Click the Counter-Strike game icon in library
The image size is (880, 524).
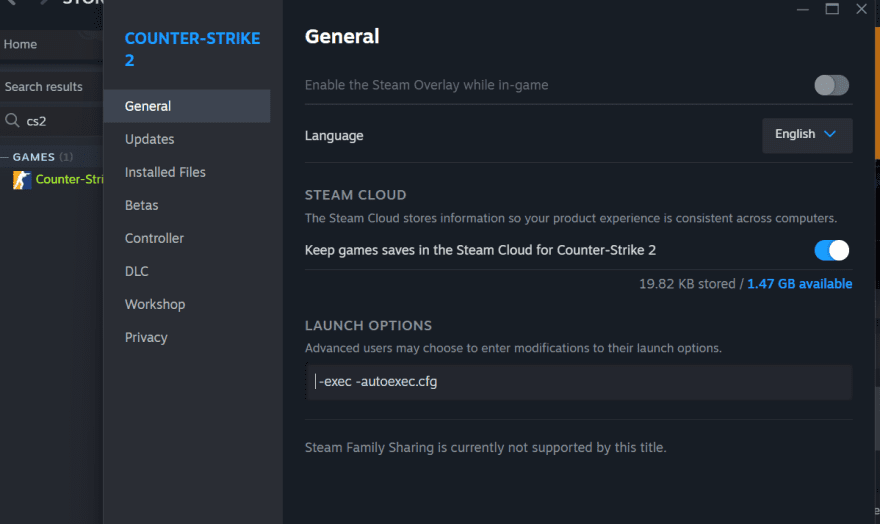coord(21,180)
